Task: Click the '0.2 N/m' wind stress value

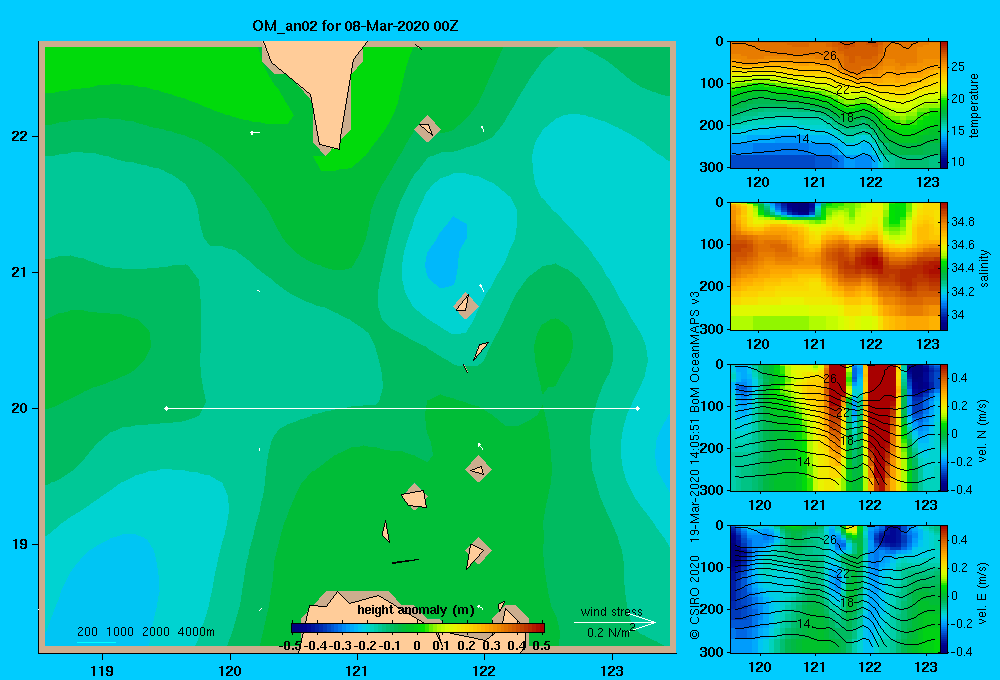Action: click(x=610, y=632)
